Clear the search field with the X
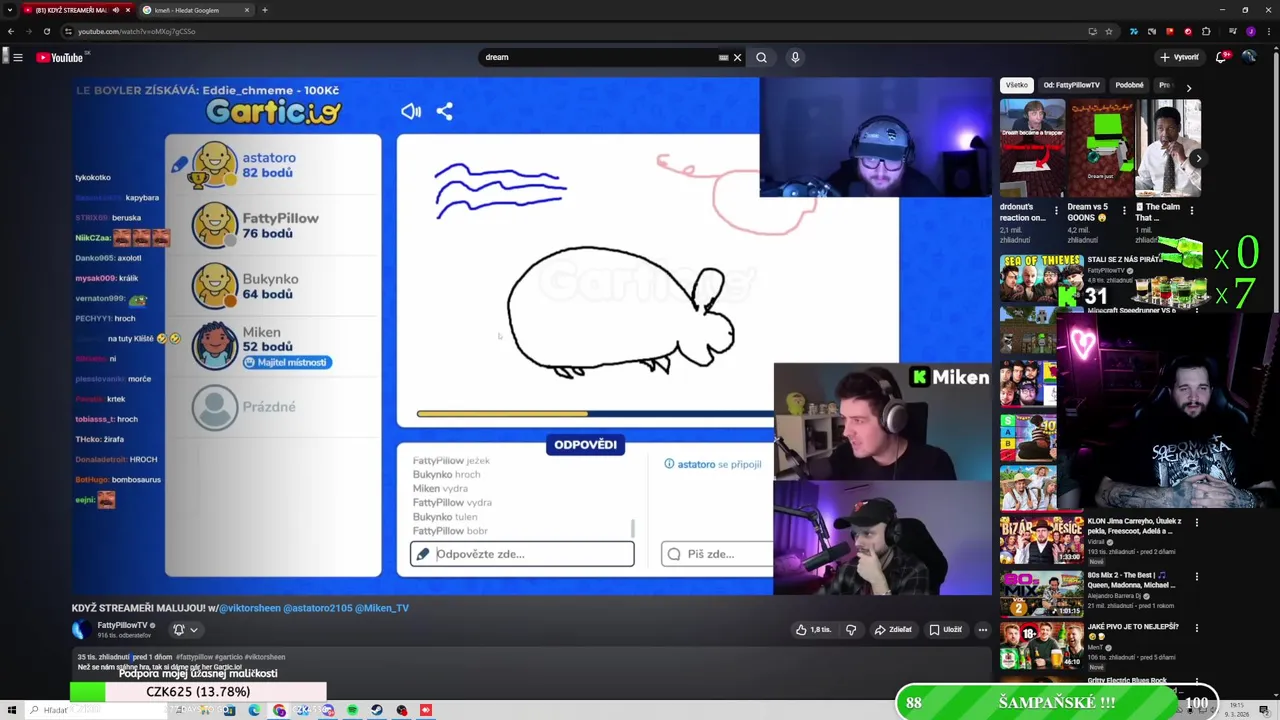 point(738,57)
